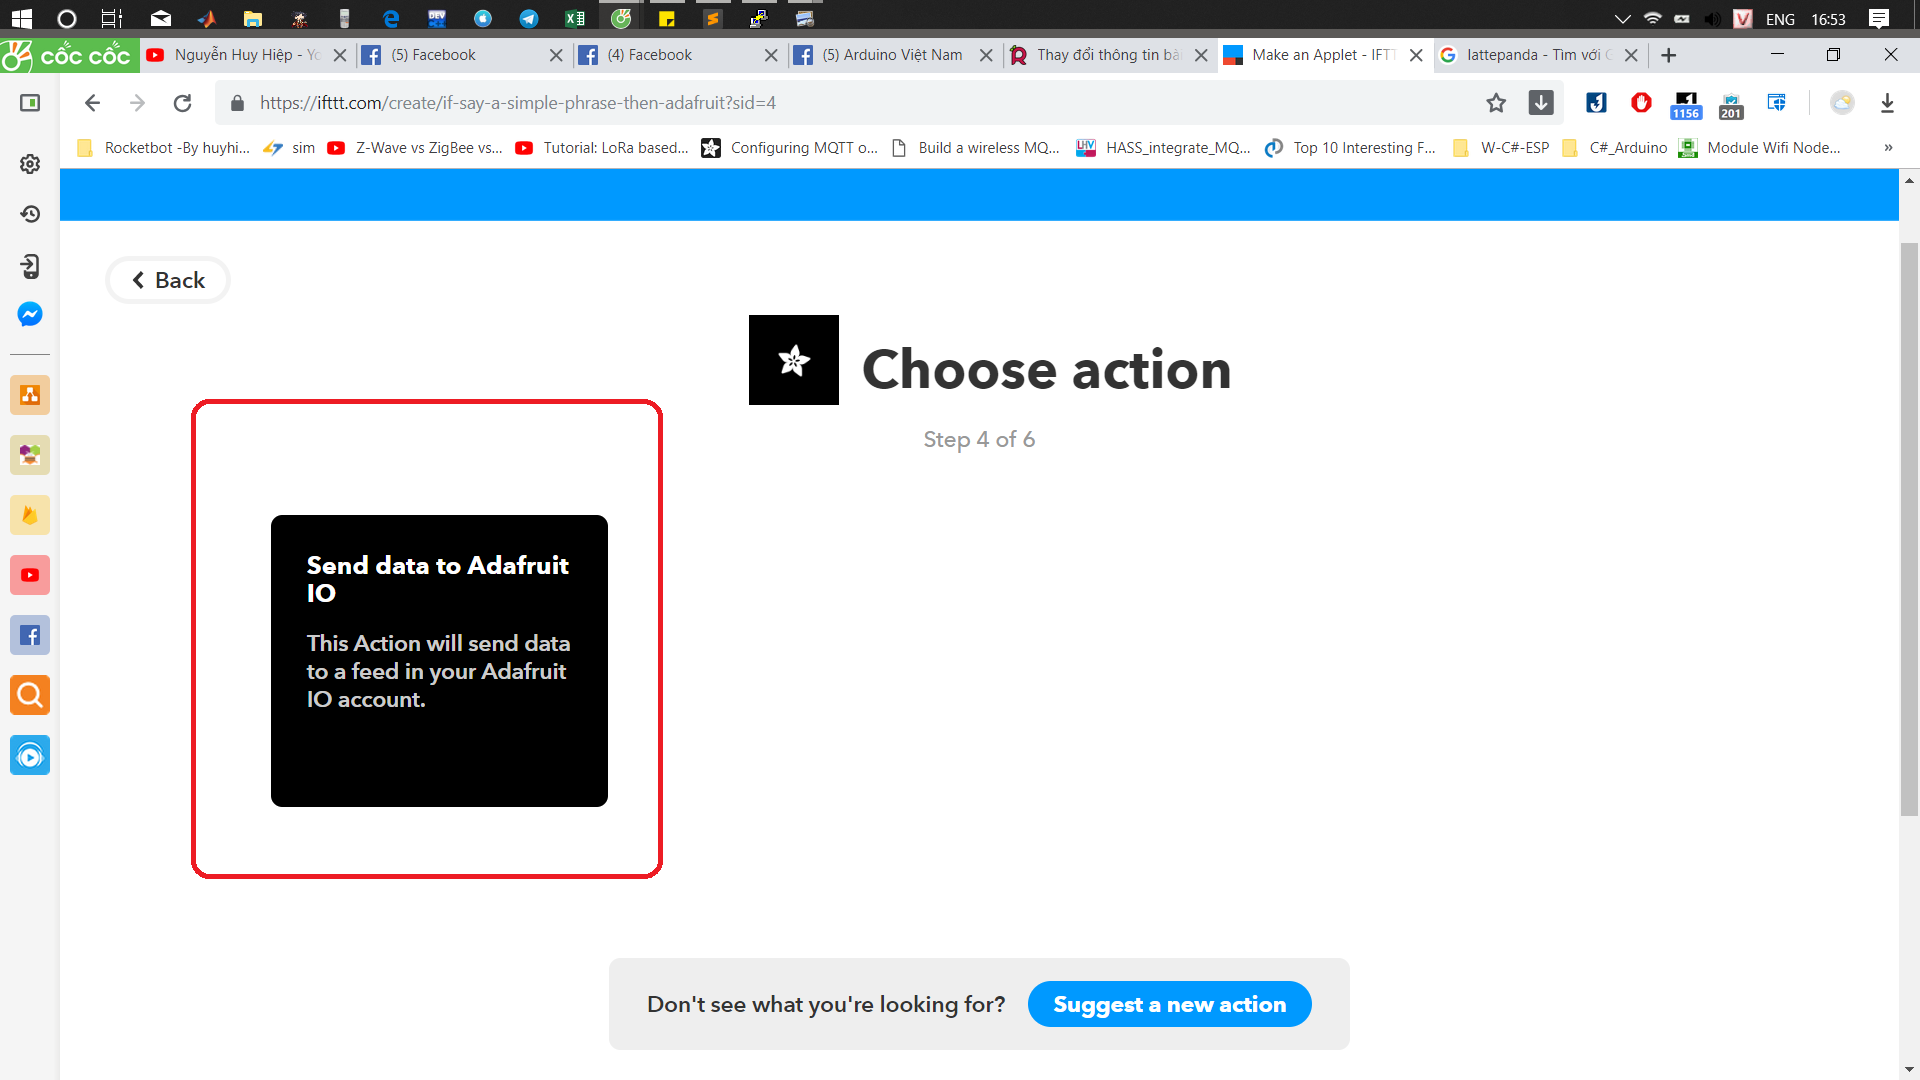Open the Windows Start menu
Screen dimensions: 1920x1080
point(21,18)
